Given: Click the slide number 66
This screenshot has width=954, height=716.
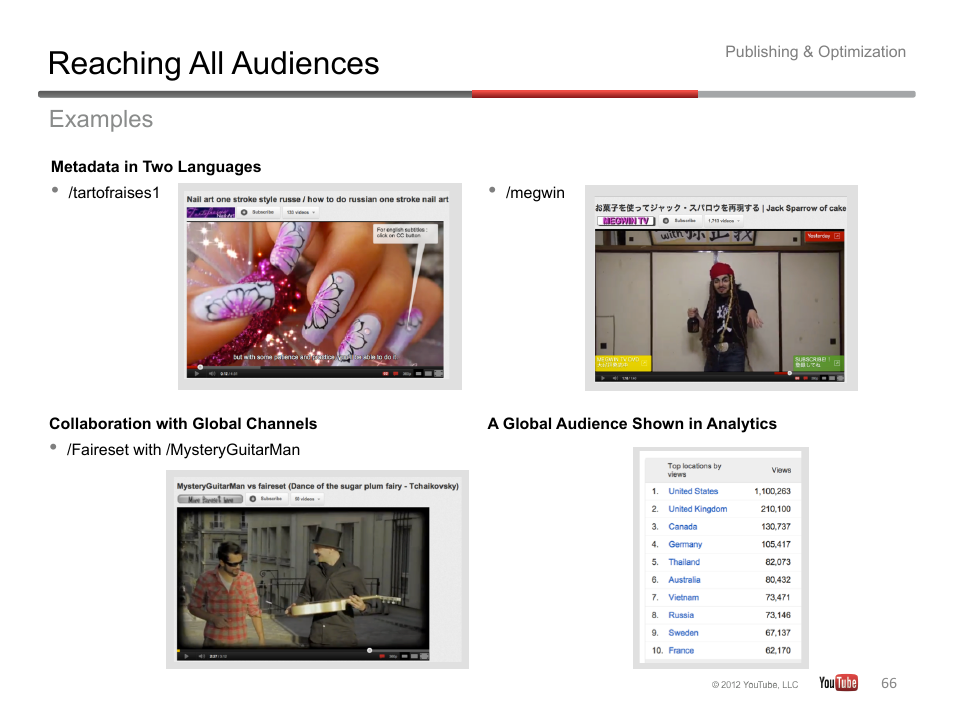Looking at the screenshot, I should pos(889,683).
